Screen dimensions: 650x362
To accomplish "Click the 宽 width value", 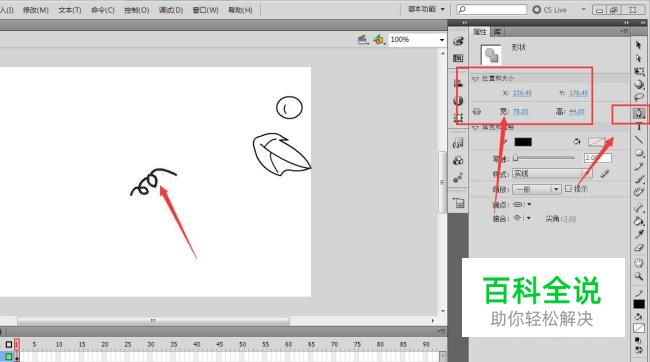I will (x=520, y=112).
